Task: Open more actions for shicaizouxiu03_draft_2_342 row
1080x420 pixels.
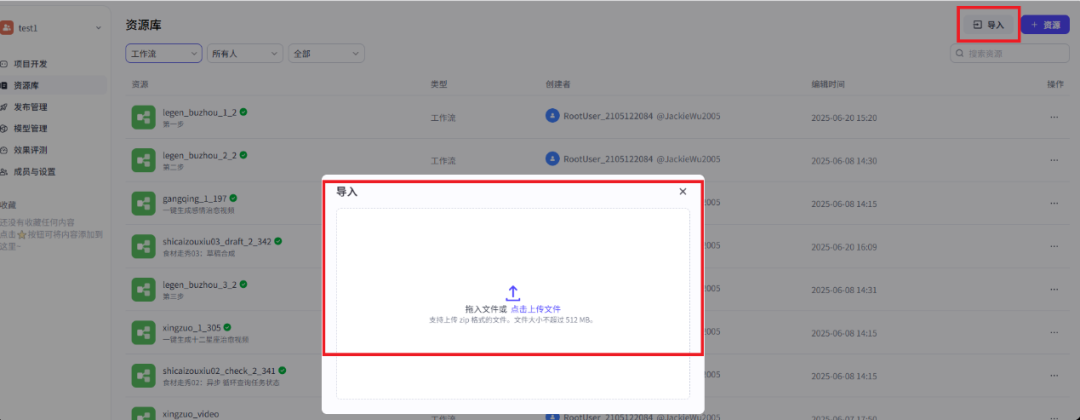Action: click(1054, 246)
